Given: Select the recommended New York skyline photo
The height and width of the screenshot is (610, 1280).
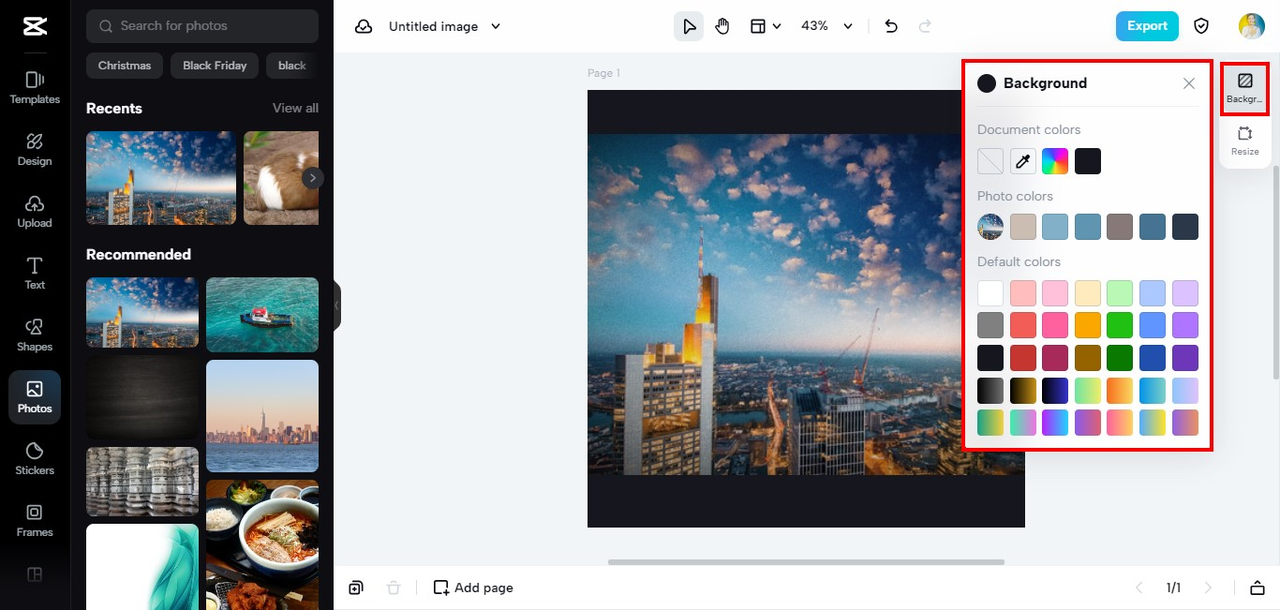Looking at the screenshot, I should 262,416.
